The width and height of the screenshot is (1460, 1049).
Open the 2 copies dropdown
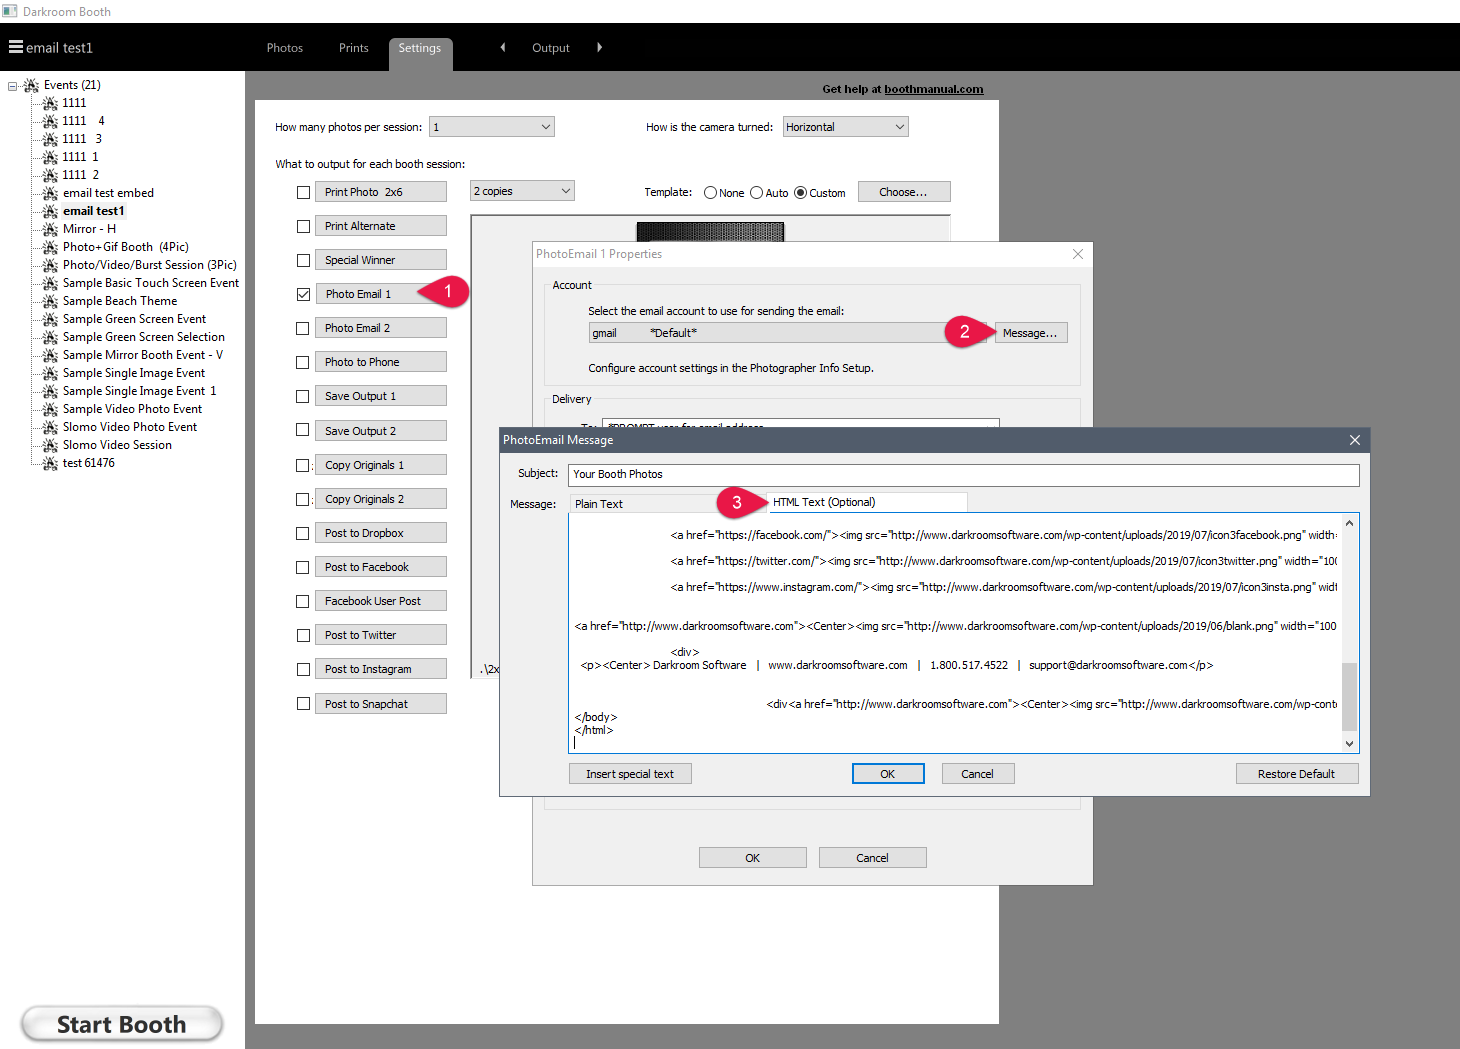coord(522,191)
